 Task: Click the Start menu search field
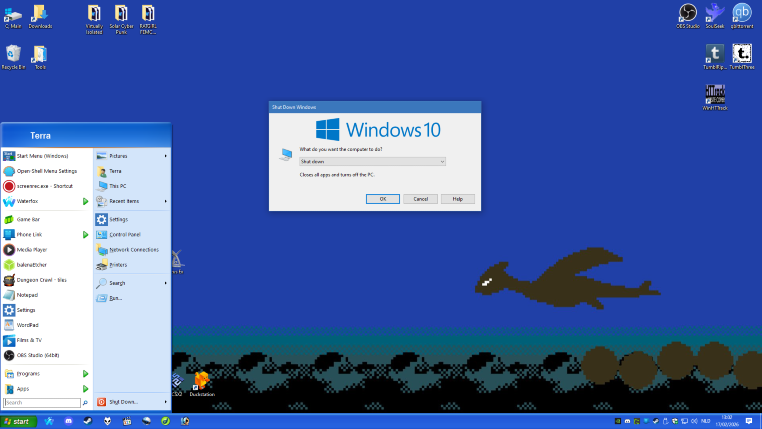click(40, 403)
